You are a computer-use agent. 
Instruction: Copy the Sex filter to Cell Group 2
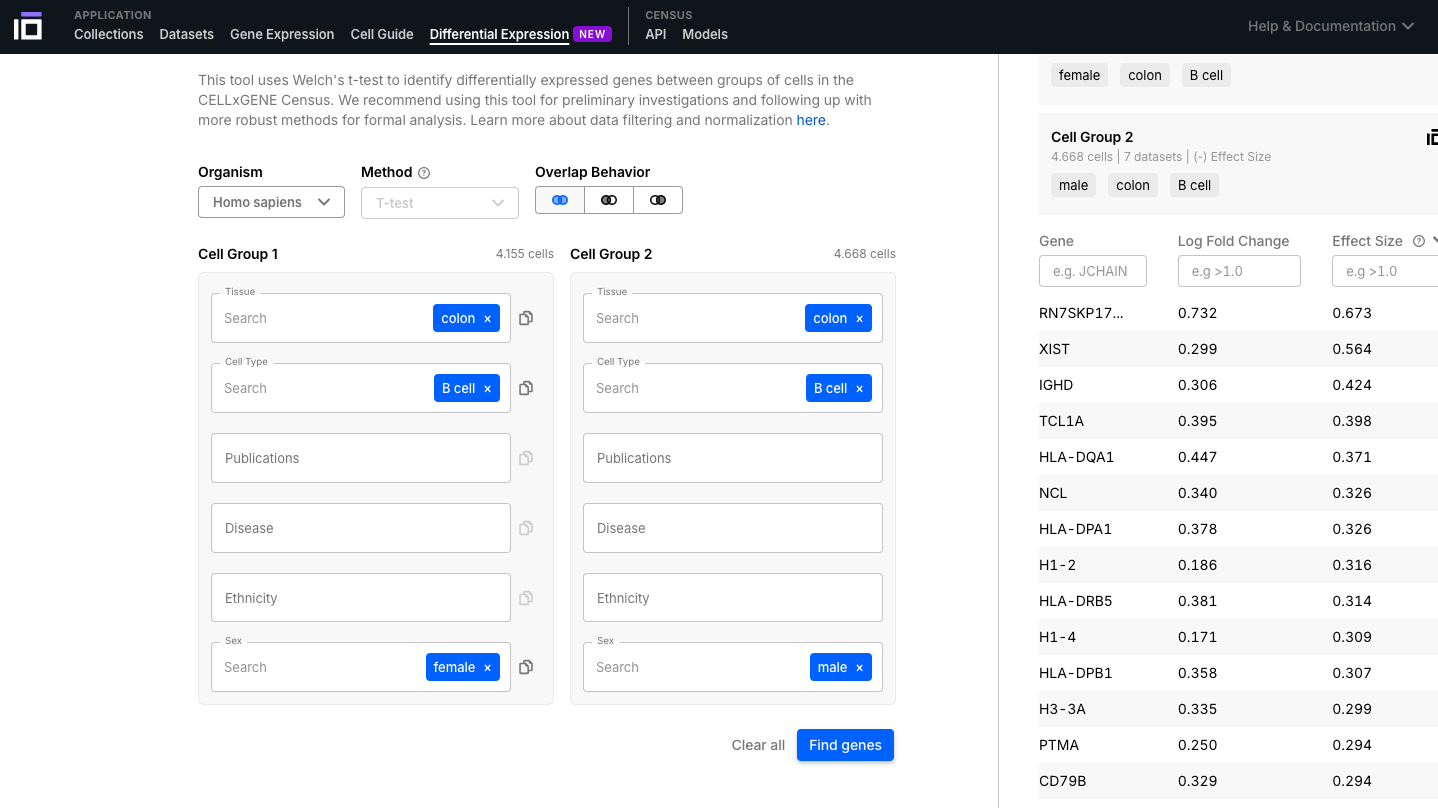[526, 667]
